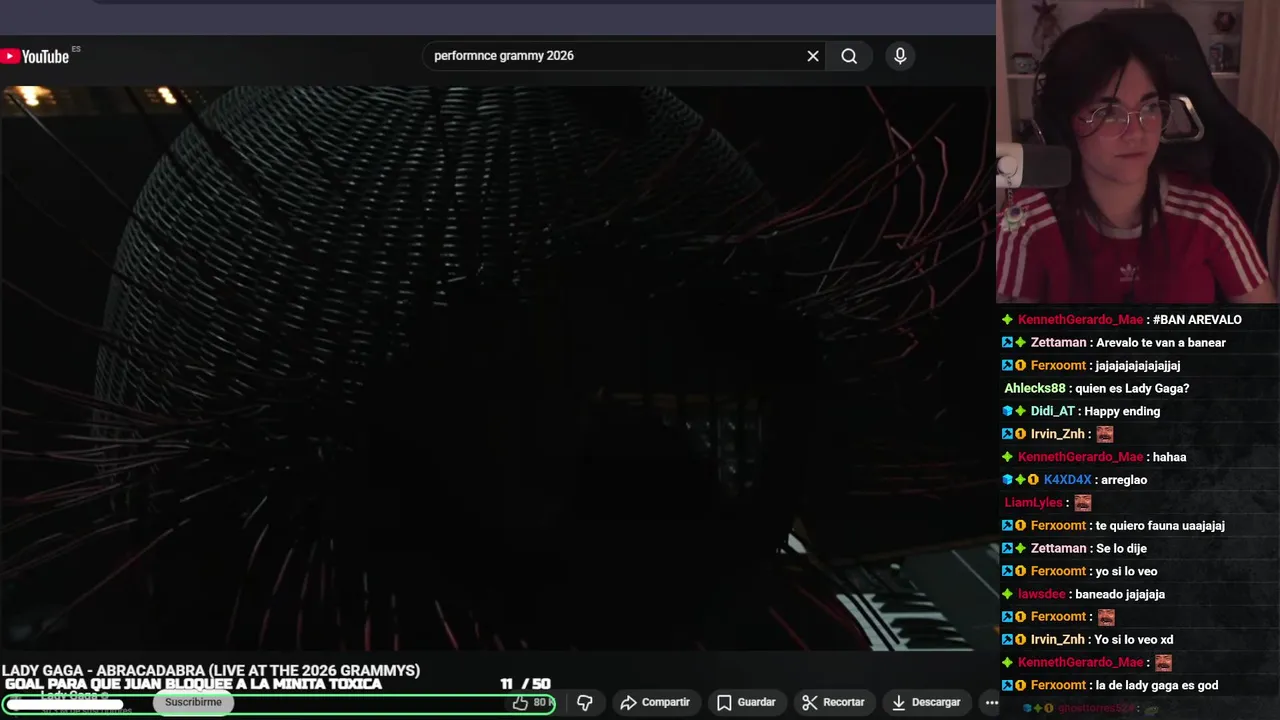Click the streamer webcam feed
This screenshot has height=720, width=1280.
click(1138, 151)
